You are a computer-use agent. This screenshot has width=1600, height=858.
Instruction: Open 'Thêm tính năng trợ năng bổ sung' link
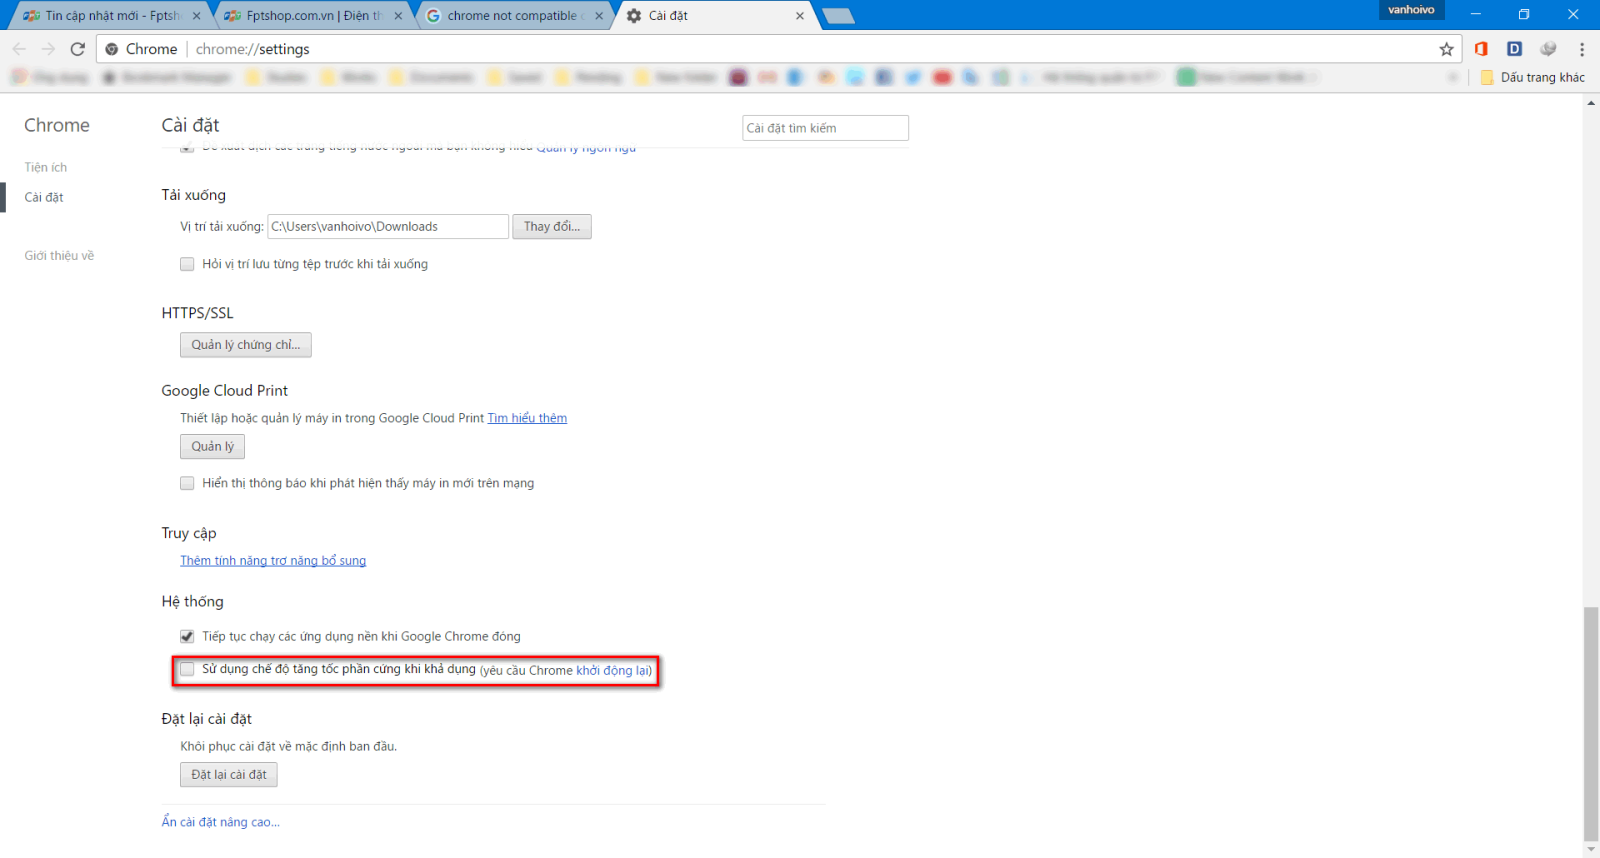click(x=273, y=561)
